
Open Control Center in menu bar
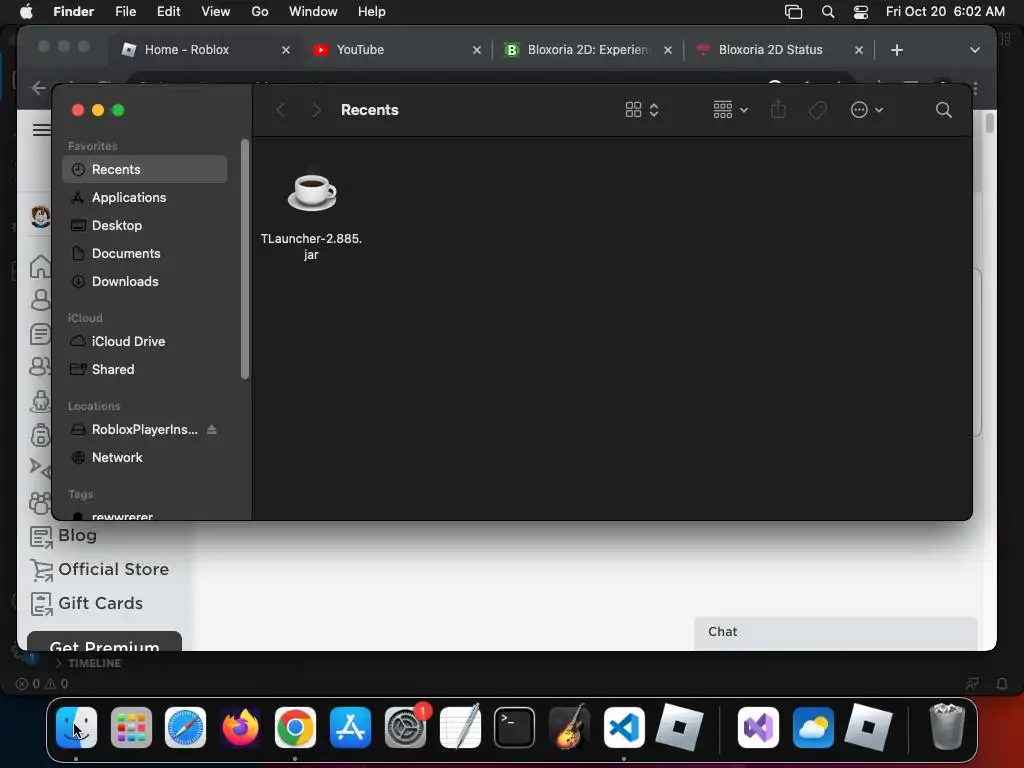(x=861, y=12)
